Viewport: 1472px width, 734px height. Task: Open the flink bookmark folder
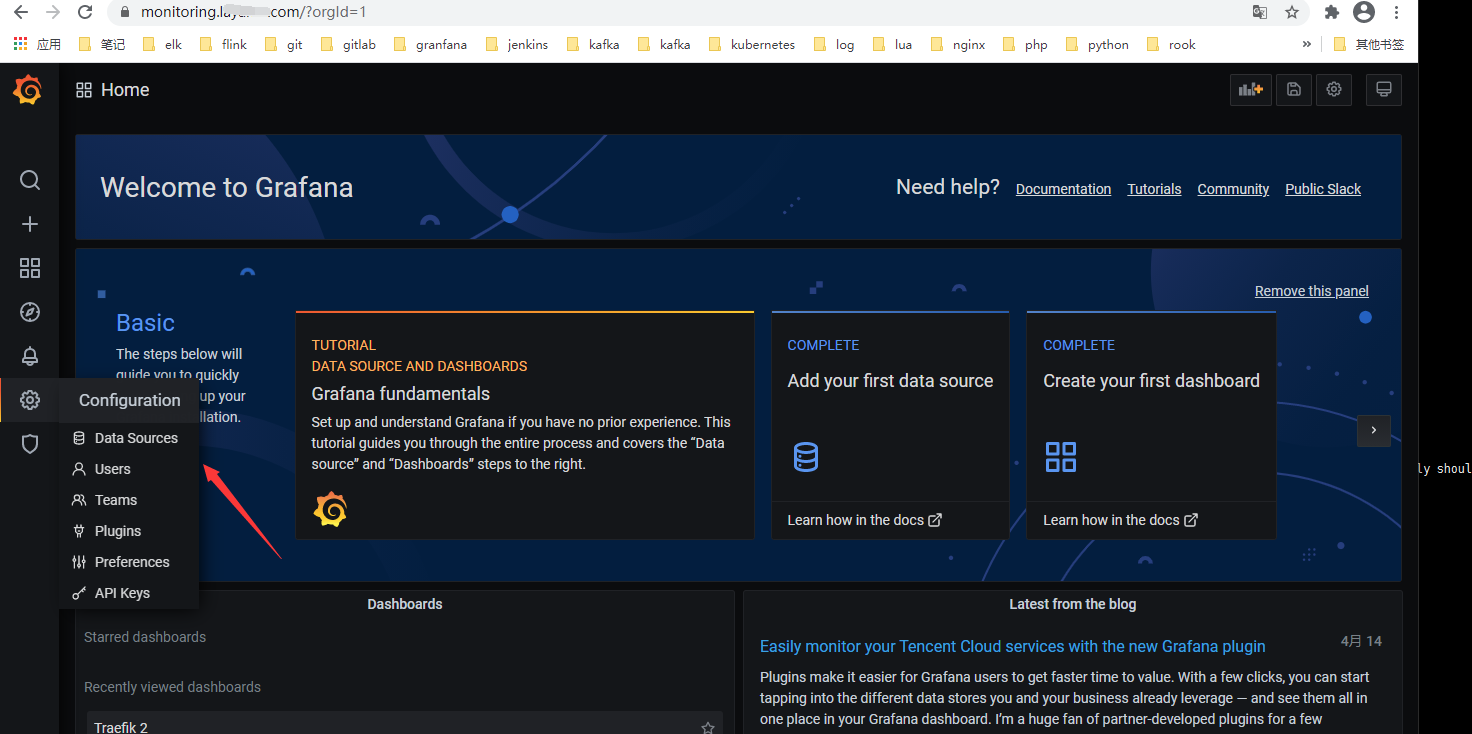pyautogui.click(x=223, y=44)
